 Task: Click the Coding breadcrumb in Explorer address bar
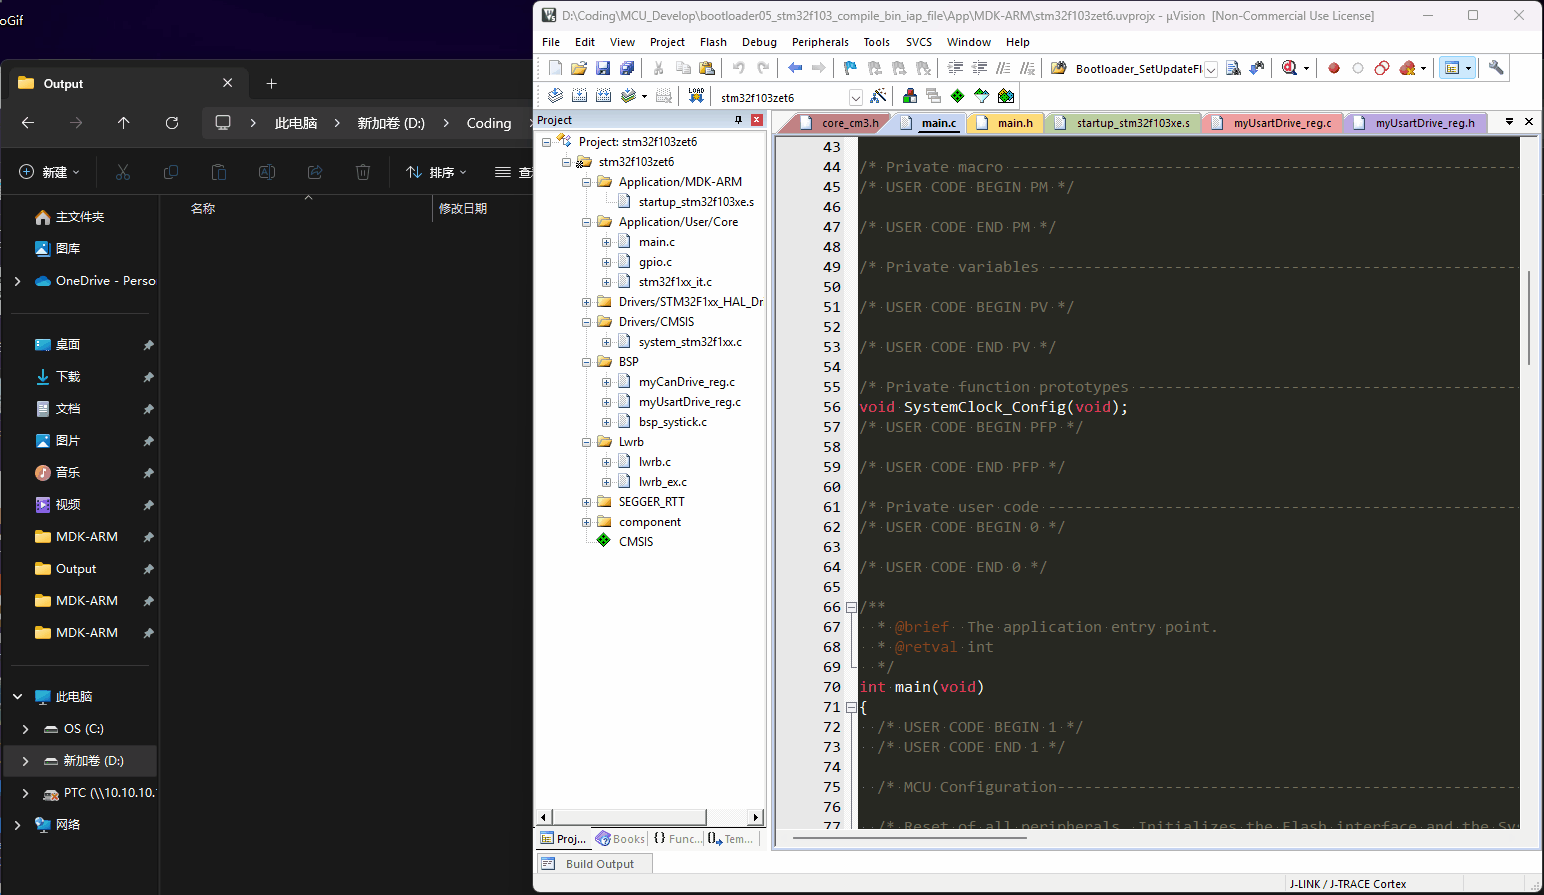[x=489, y=123]
